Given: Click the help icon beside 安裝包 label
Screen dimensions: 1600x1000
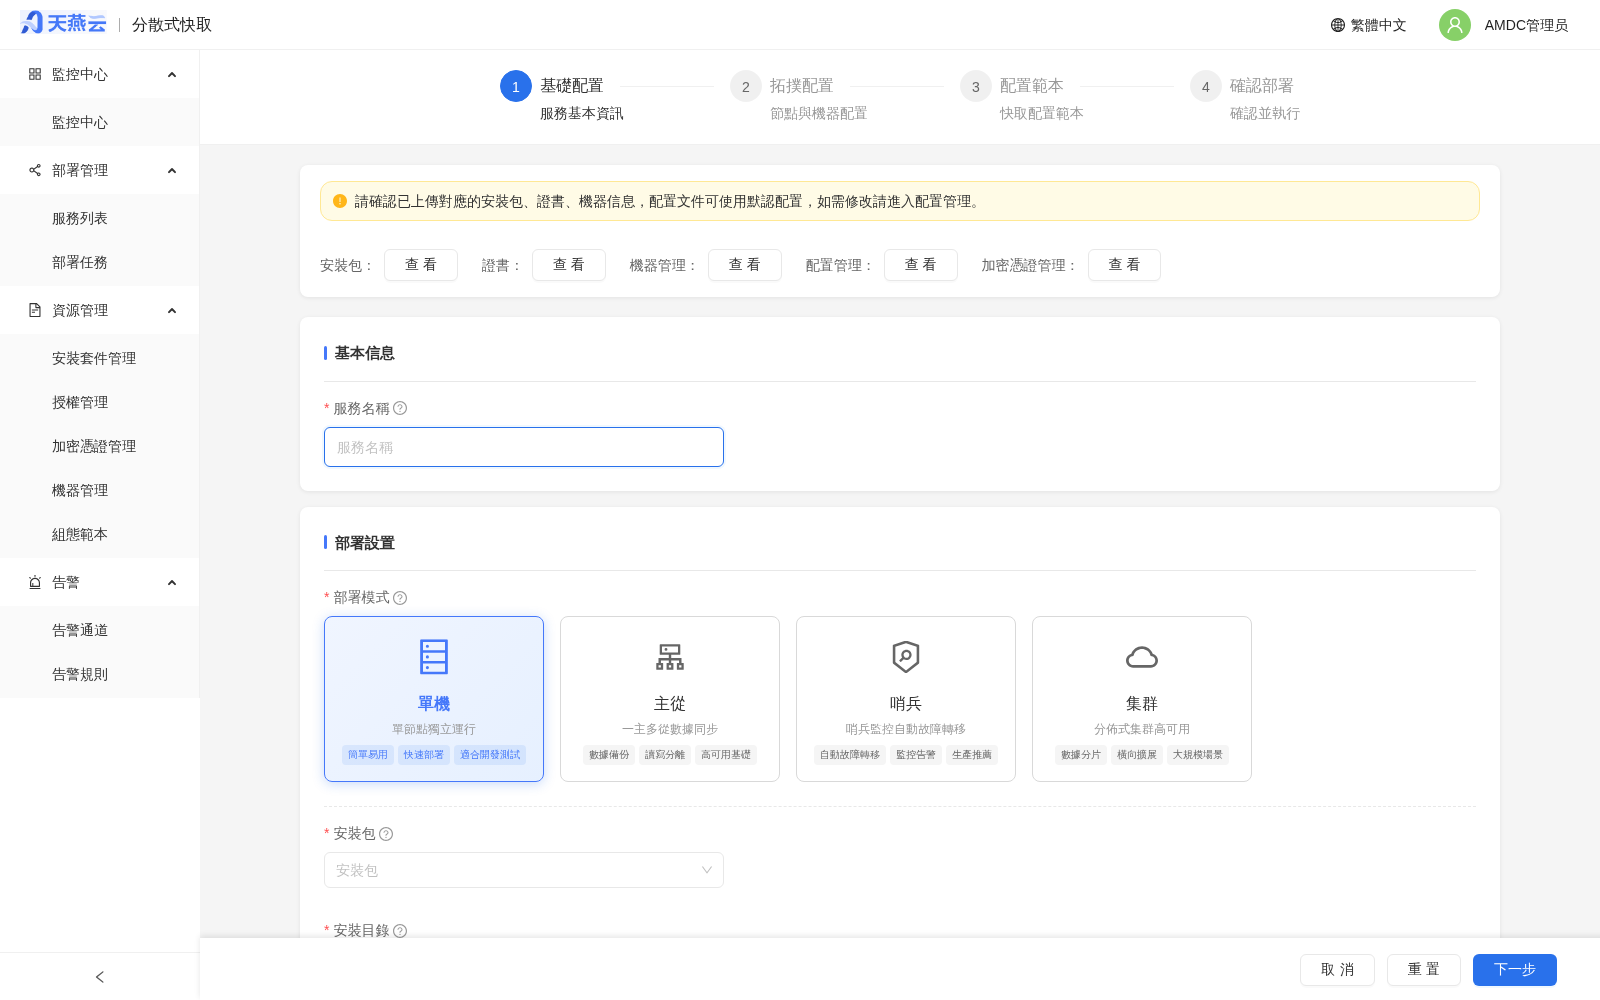Looking at the screenshot, I should point(386,834).
